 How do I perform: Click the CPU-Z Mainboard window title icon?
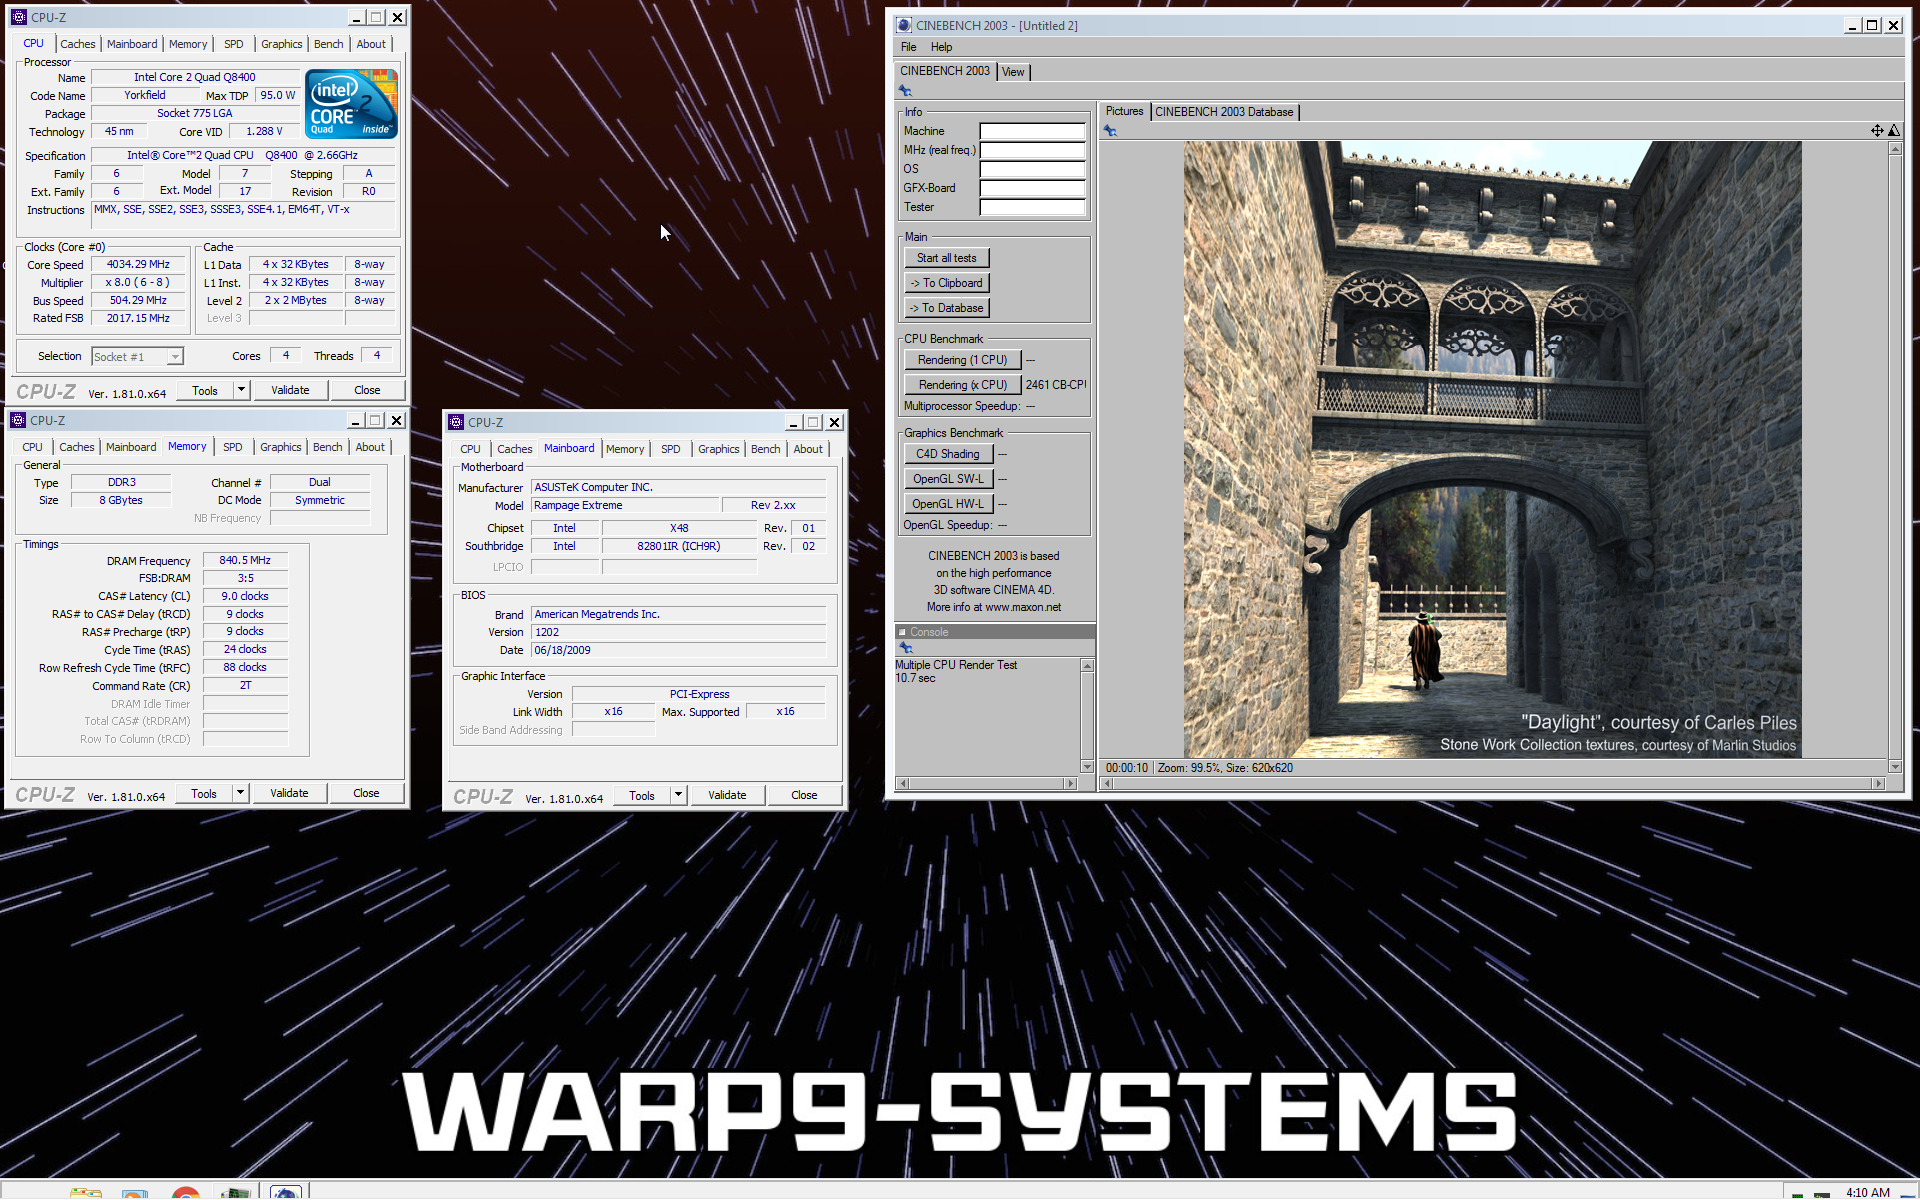456,422
